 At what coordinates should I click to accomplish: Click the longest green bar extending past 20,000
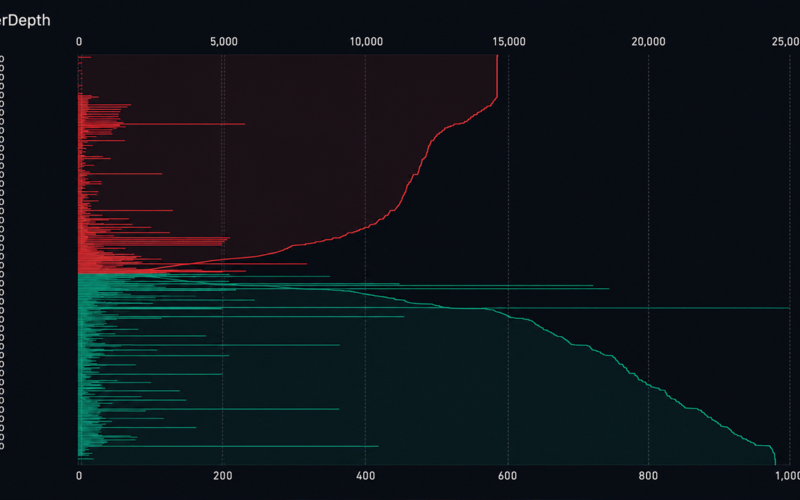(x=434, y=308)
